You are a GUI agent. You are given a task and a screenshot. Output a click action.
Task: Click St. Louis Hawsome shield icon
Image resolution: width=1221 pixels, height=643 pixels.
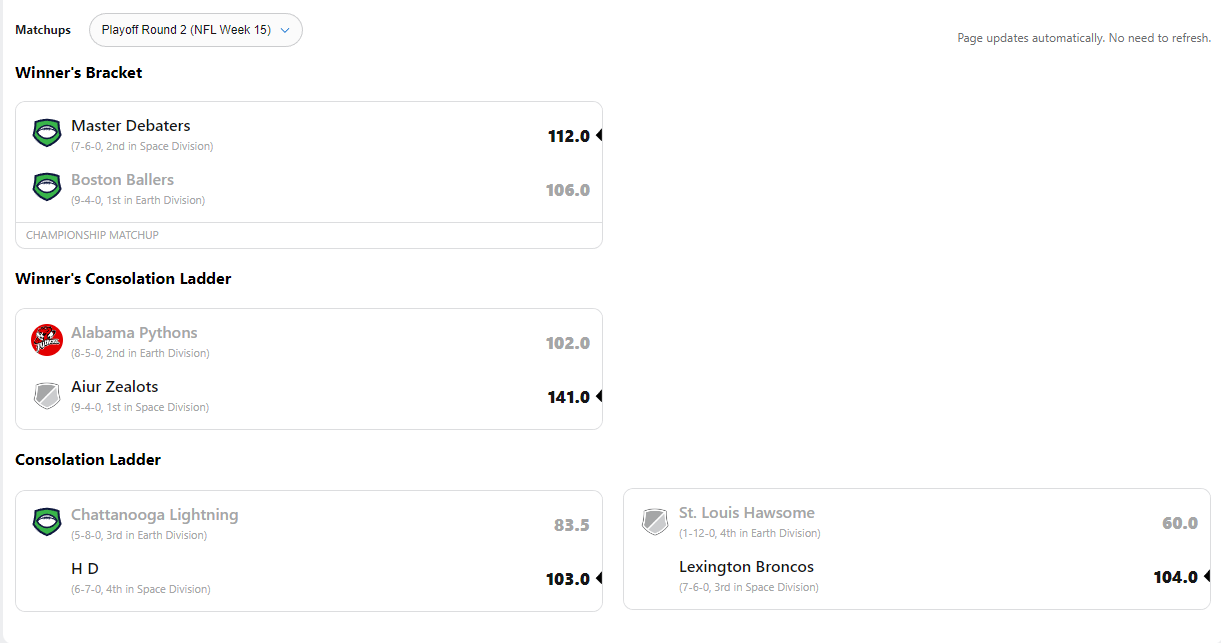click(655, 520)
